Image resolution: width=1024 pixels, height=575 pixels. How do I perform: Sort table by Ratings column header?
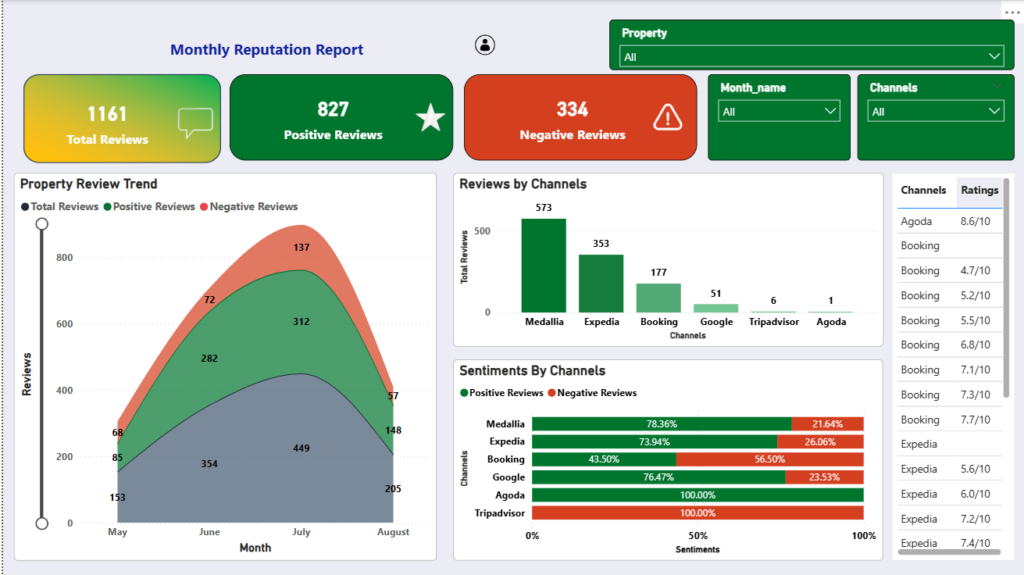coord(979,190)
